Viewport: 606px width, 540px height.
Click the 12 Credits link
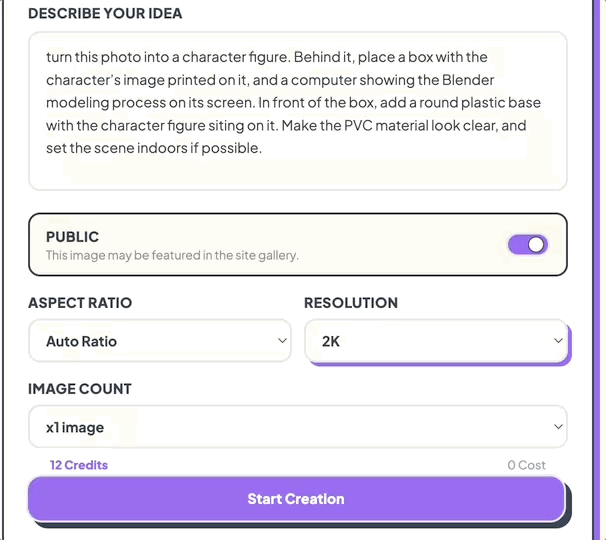79,465
